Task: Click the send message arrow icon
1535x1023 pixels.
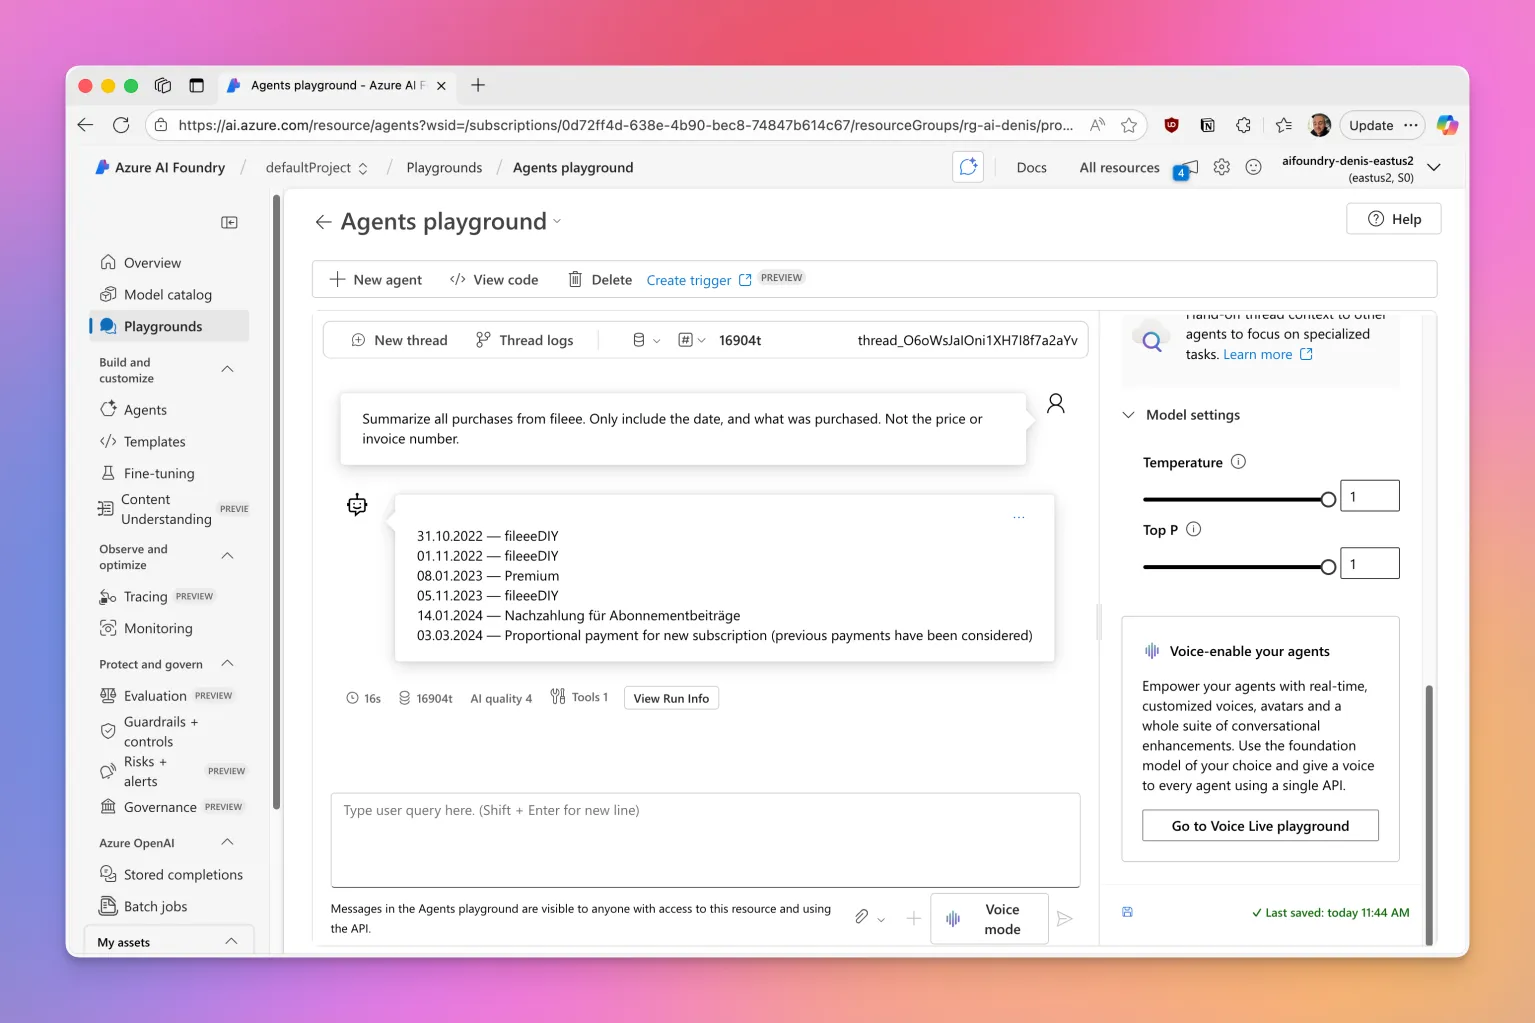Action: (x=1065, y=918)
